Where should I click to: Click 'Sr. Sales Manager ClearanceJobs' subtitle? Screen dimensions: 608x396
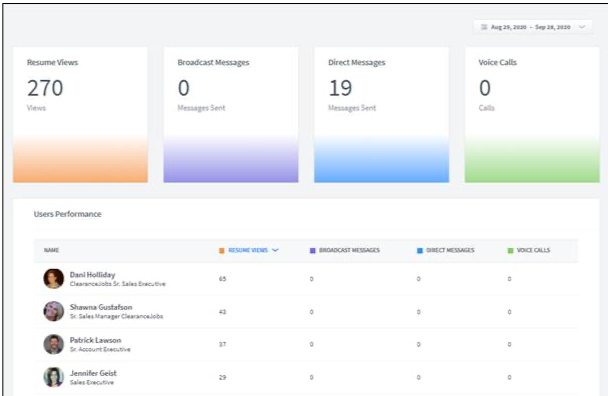pos(116,316)
